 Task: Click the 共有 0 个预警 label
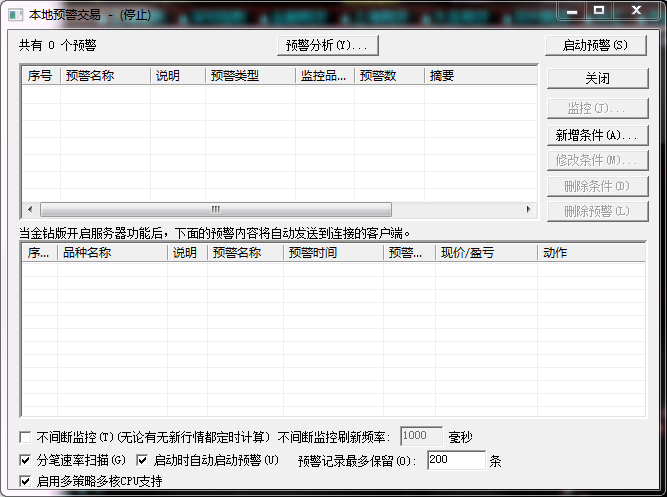[57, 45]
